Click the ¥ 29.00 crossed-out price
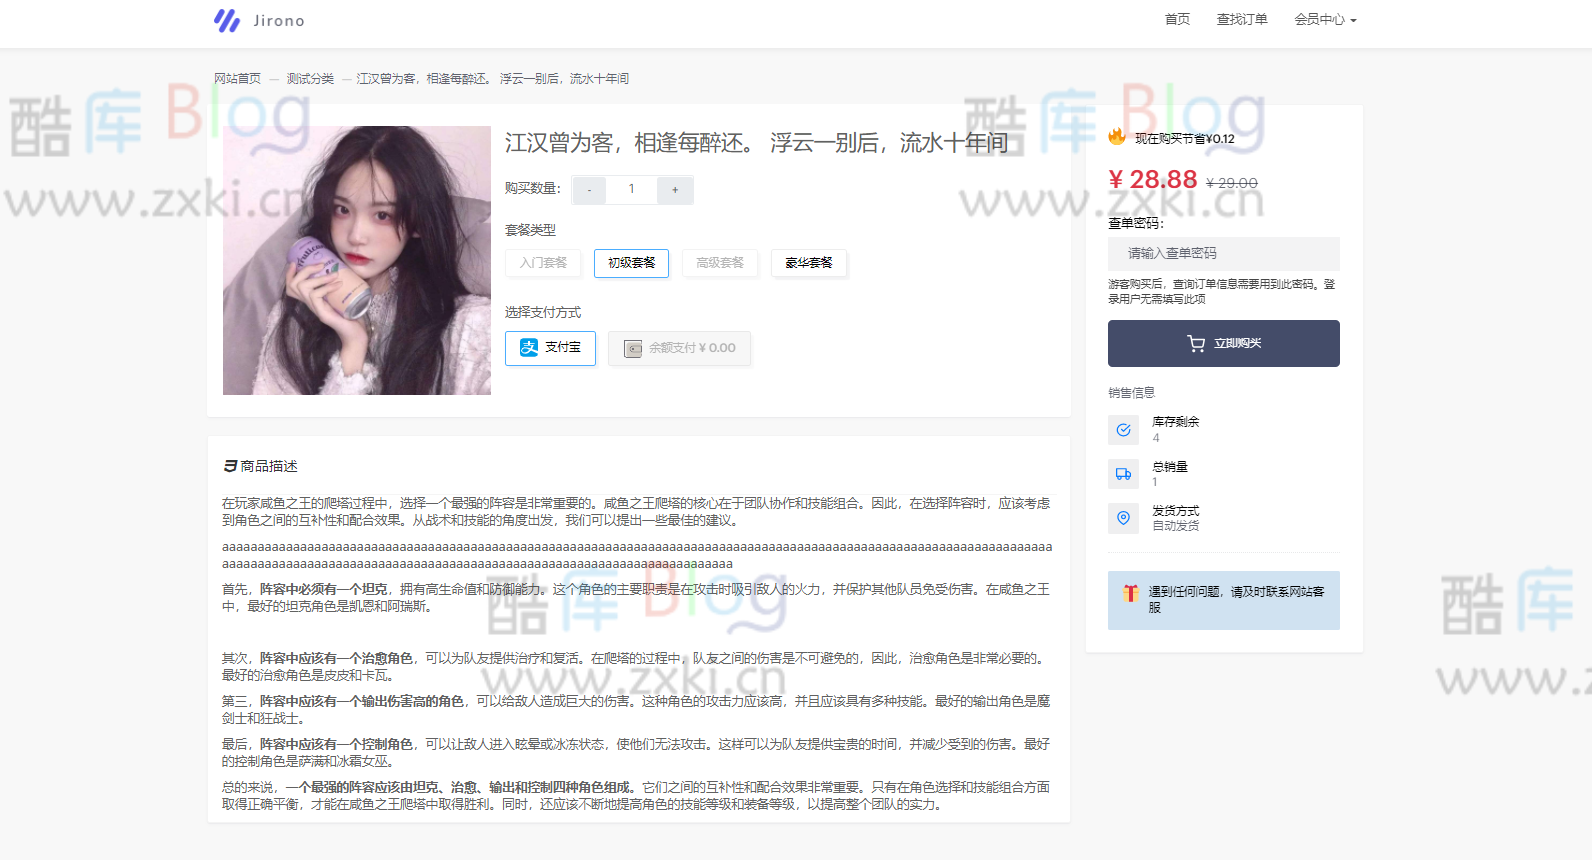The height and width of the screenshot is (860, 1592). (1232, 183)
